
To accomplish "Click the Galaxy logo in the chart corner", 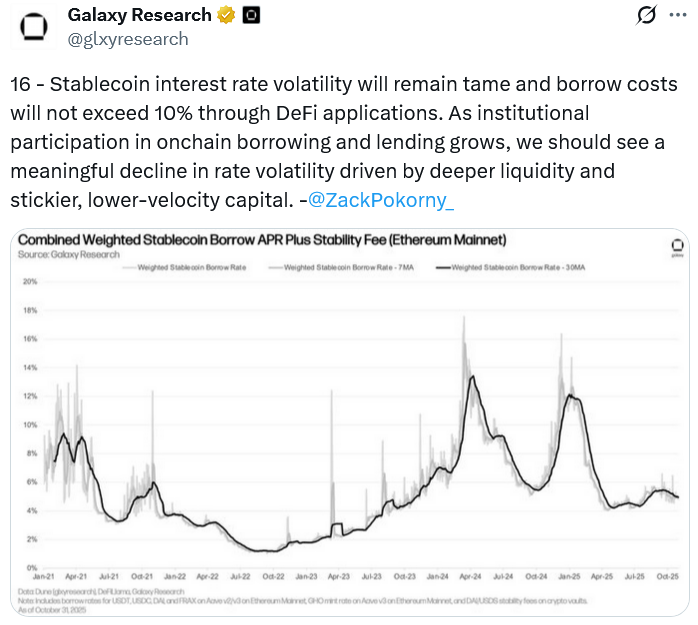I will click(x=678, y=247).
